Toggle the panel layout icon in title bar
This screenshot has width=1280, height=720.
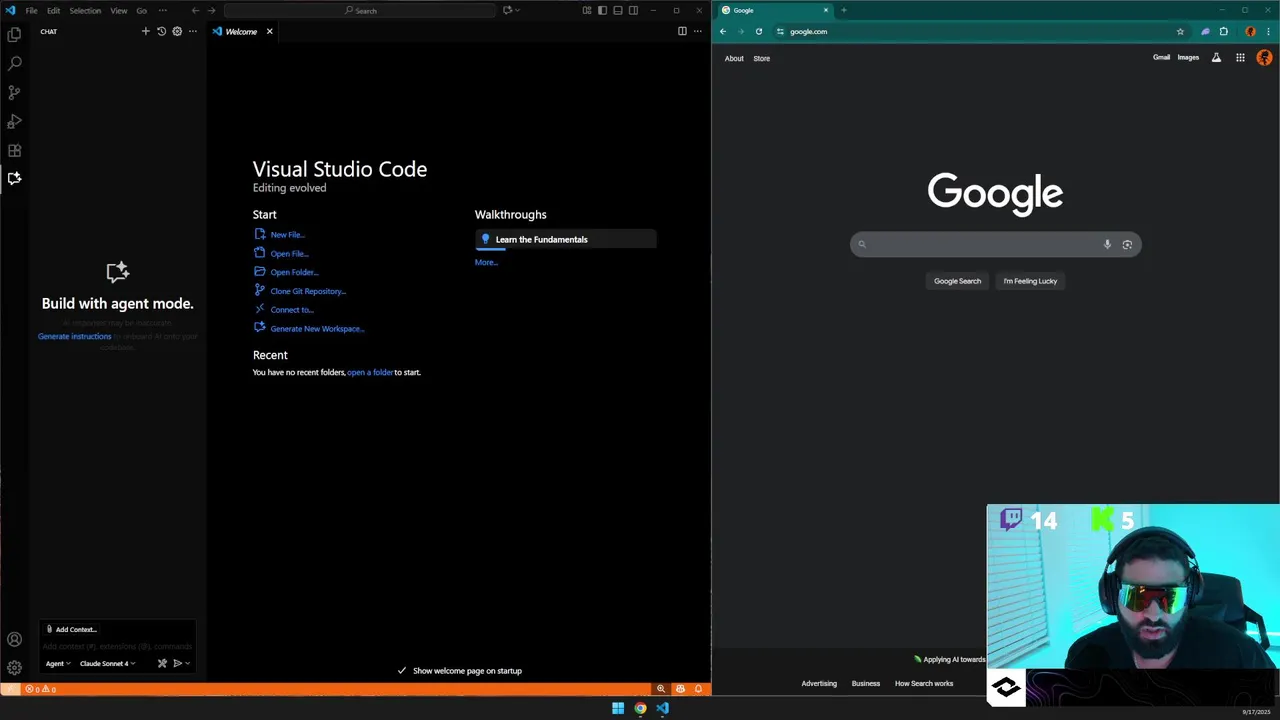618,10
